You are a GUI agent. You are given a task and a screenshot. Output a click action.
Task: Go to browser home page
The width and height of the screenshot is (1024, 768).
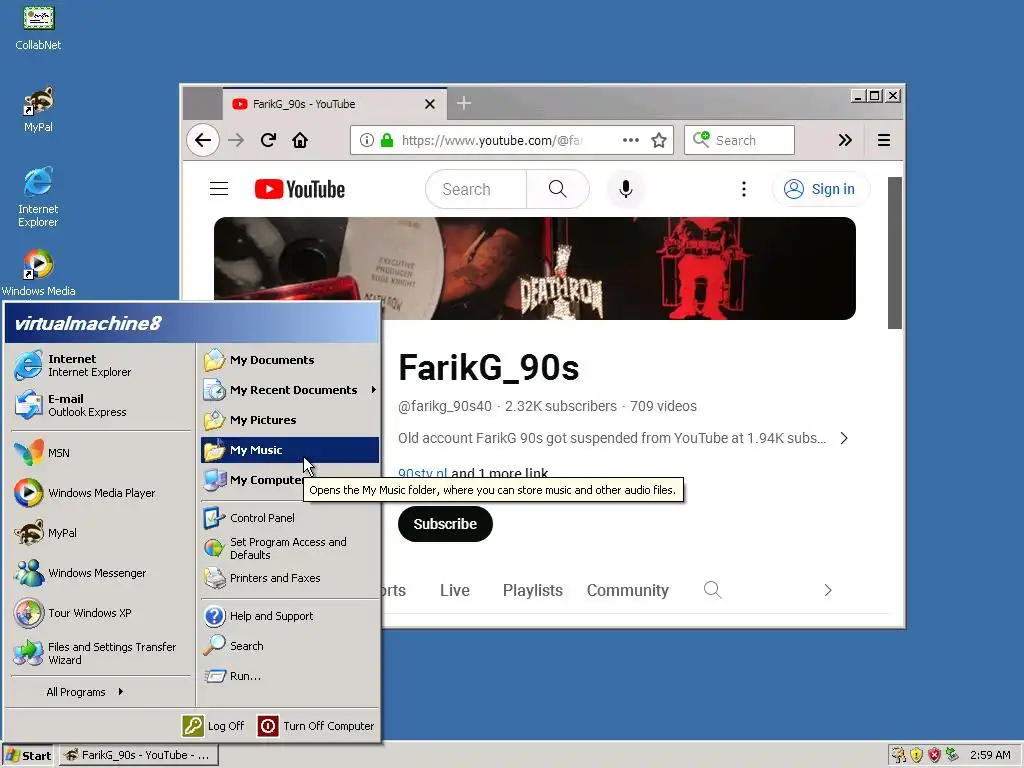300,140
